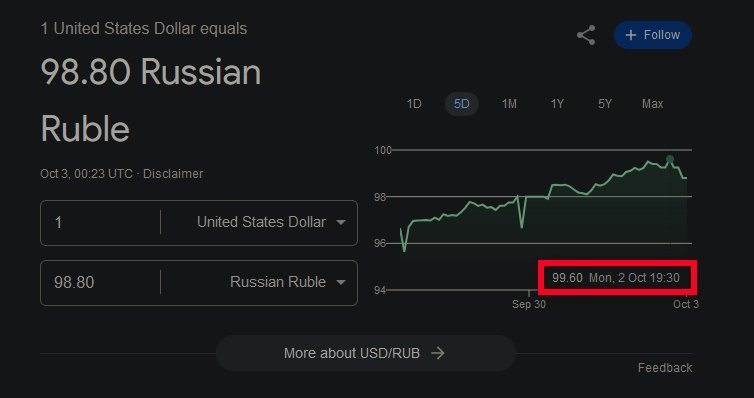Open the United States Dollar currency dropdown
The height and width of the screenshot is (398, 754).
271,222
